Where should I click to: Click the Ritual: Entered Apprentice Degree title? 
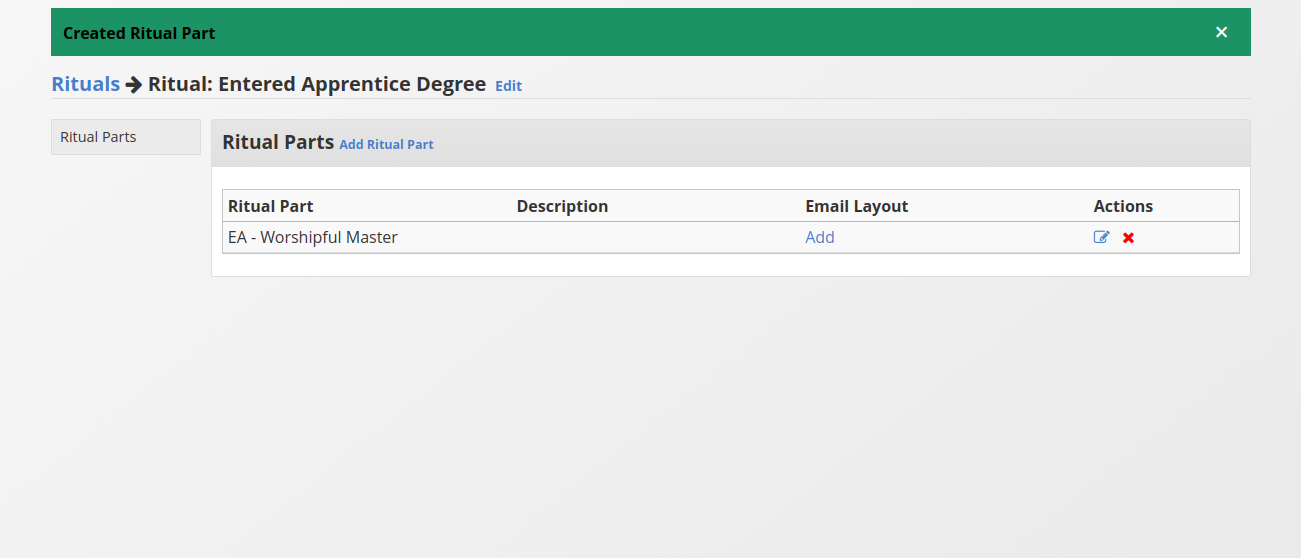coord(317,84)
